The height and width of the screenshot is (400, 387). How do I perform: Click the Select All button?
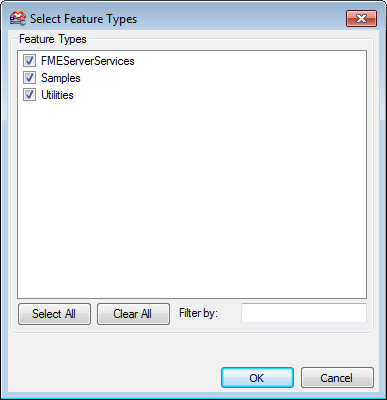[54, 314]
